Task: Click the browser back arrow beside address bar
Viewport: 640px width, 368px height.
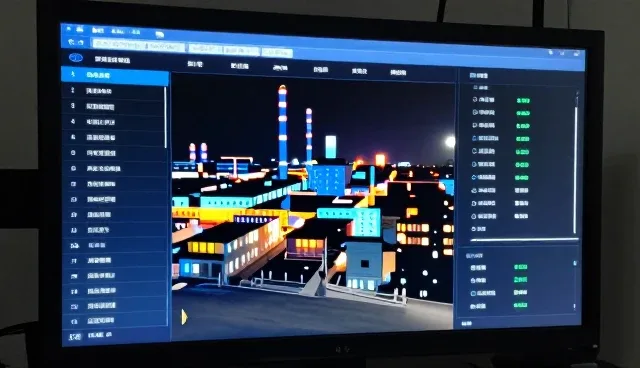Action: click(72, 42)
